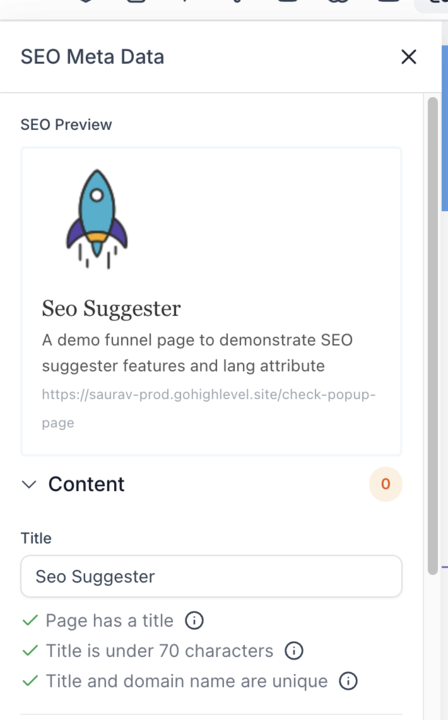448x720 pixels.
Task: Click the rocket image in SEO Preview
Action: point(97,219)
